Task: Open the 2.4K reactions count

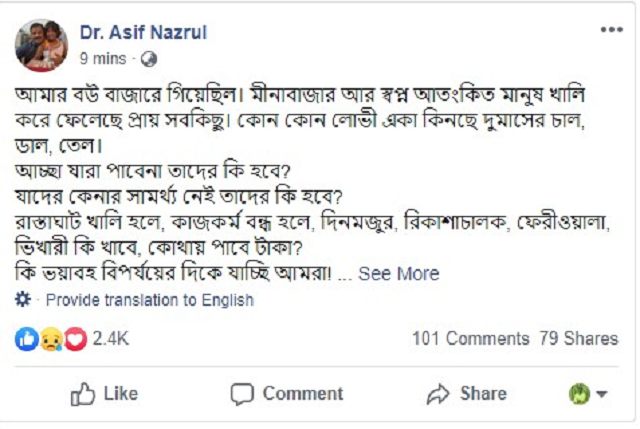Action: tap(111, 339)
